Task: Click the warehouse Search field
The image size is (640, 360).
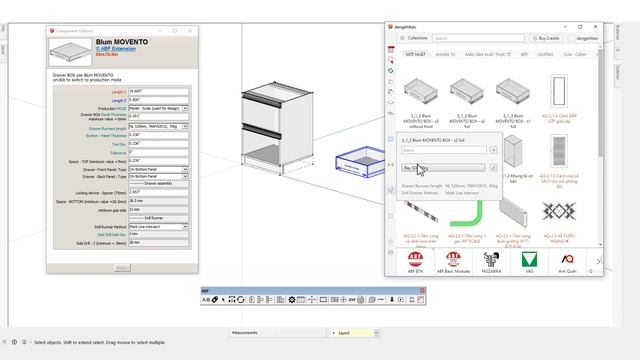Action: (478, 38)
